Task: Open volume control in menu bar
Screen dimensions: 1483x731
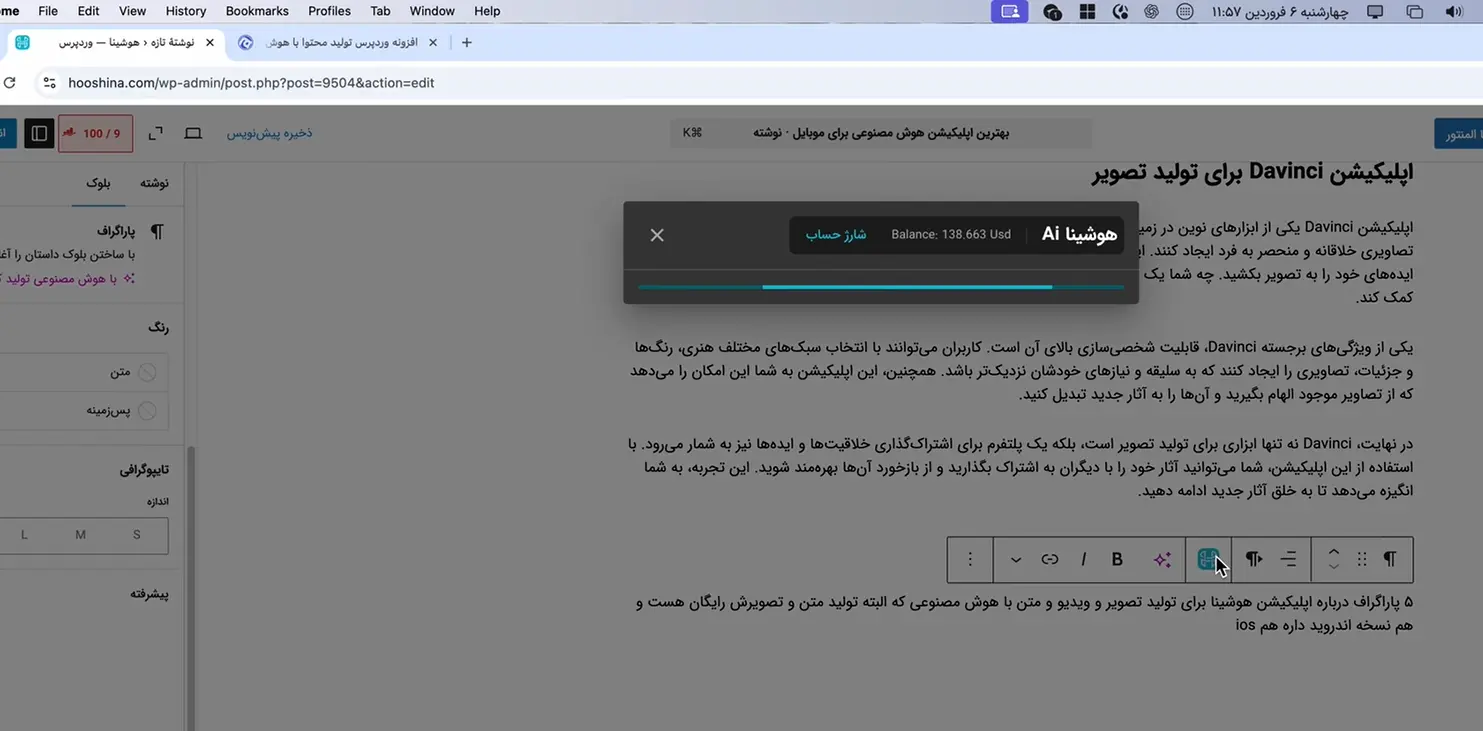Action: click(x=1454, y=12)
